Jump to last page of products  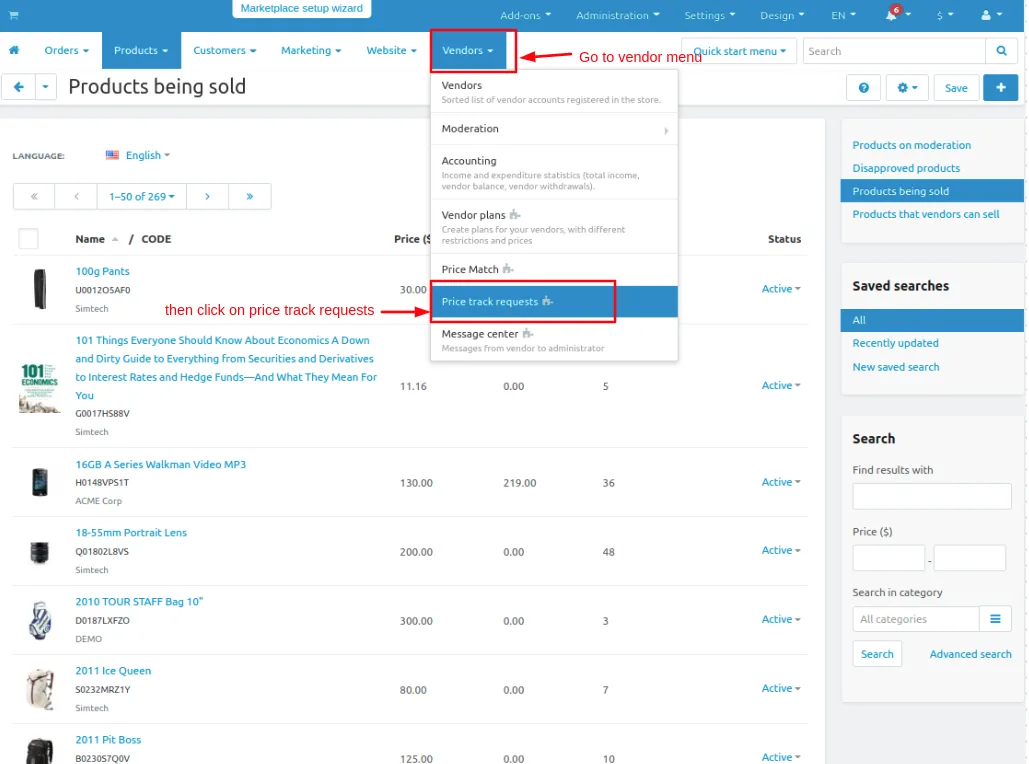point(250,196)
